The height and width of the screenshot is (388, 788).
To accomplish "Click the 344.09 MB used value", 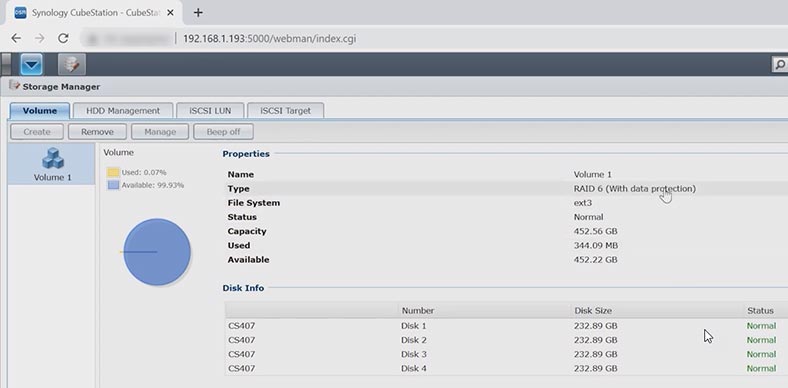I will (596, 245).
